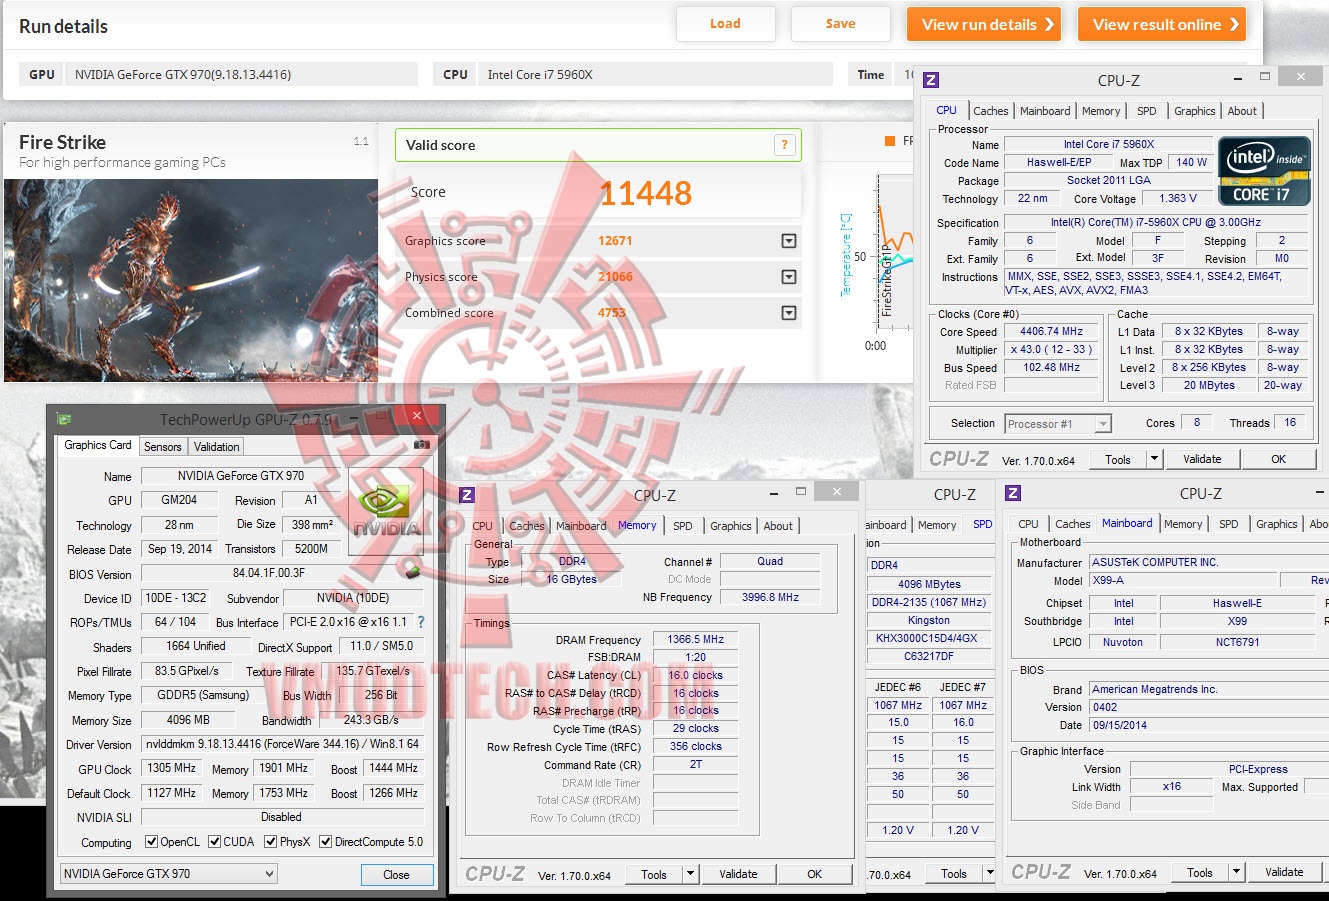Expand the Combined score details
1329x901 pixels.
tap(789, 313)
